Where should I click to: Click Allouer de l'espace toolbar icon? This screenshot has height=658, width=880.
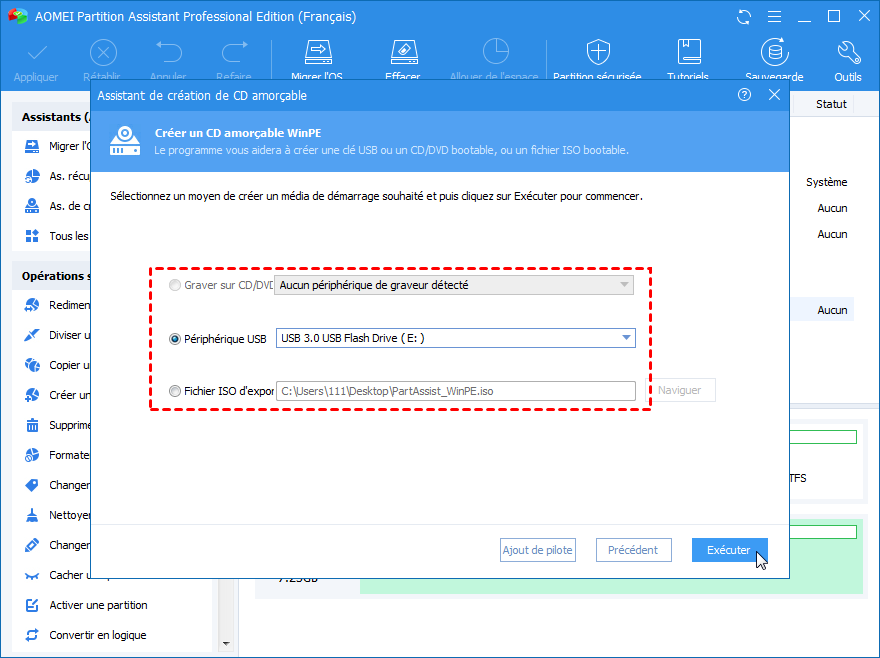click(x=495, y=52)
